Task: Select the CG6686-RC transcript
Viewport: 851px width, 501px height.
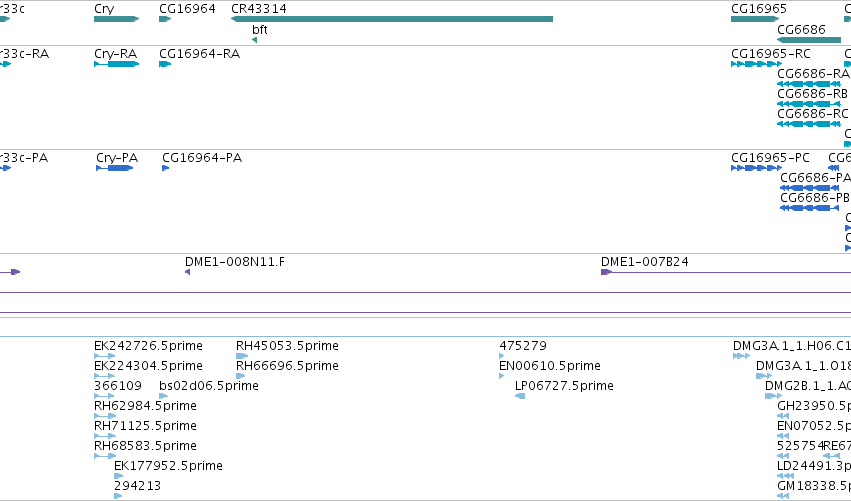Action: [809, 124]
